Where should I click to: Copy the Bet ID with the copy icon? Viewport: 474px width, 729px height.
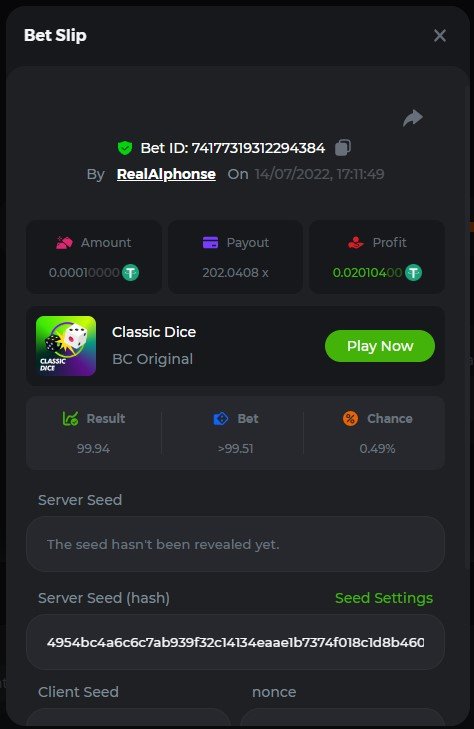pyautogui.click(x=342, y=147)
